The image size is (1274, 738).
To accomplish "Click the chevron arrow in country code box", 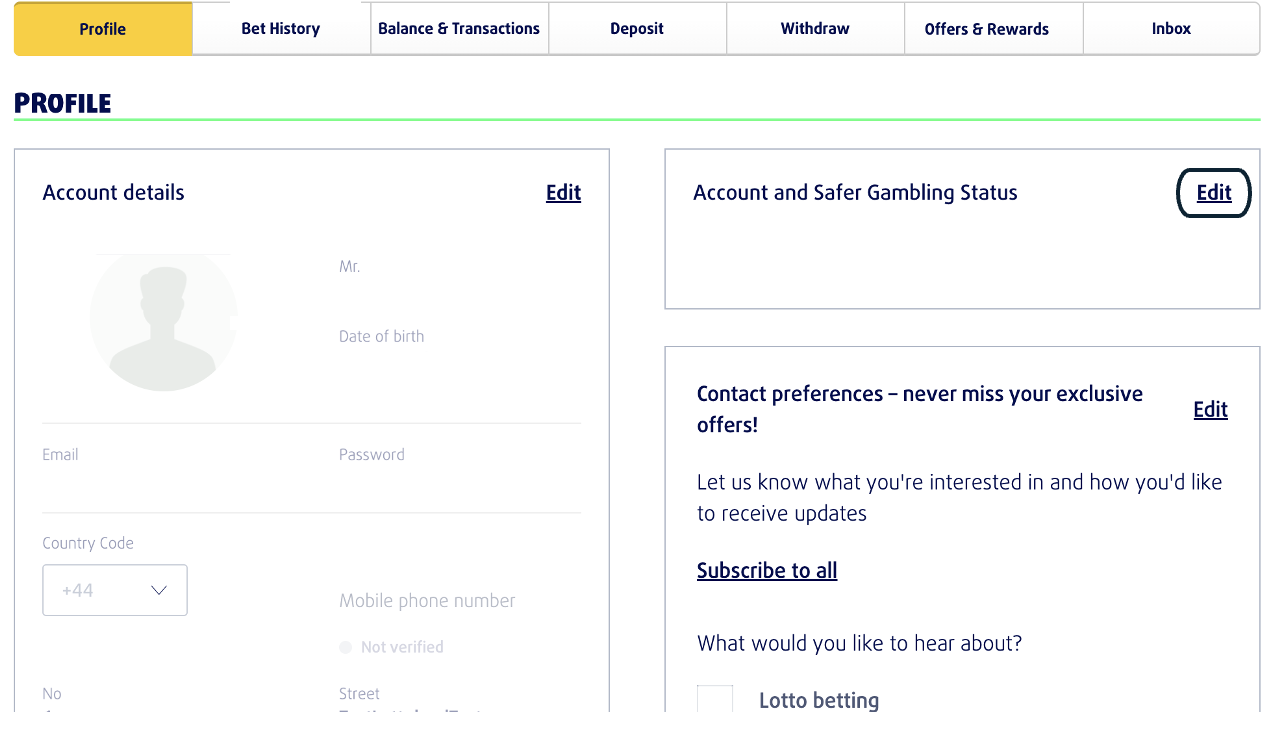I will tap(159, 590).
